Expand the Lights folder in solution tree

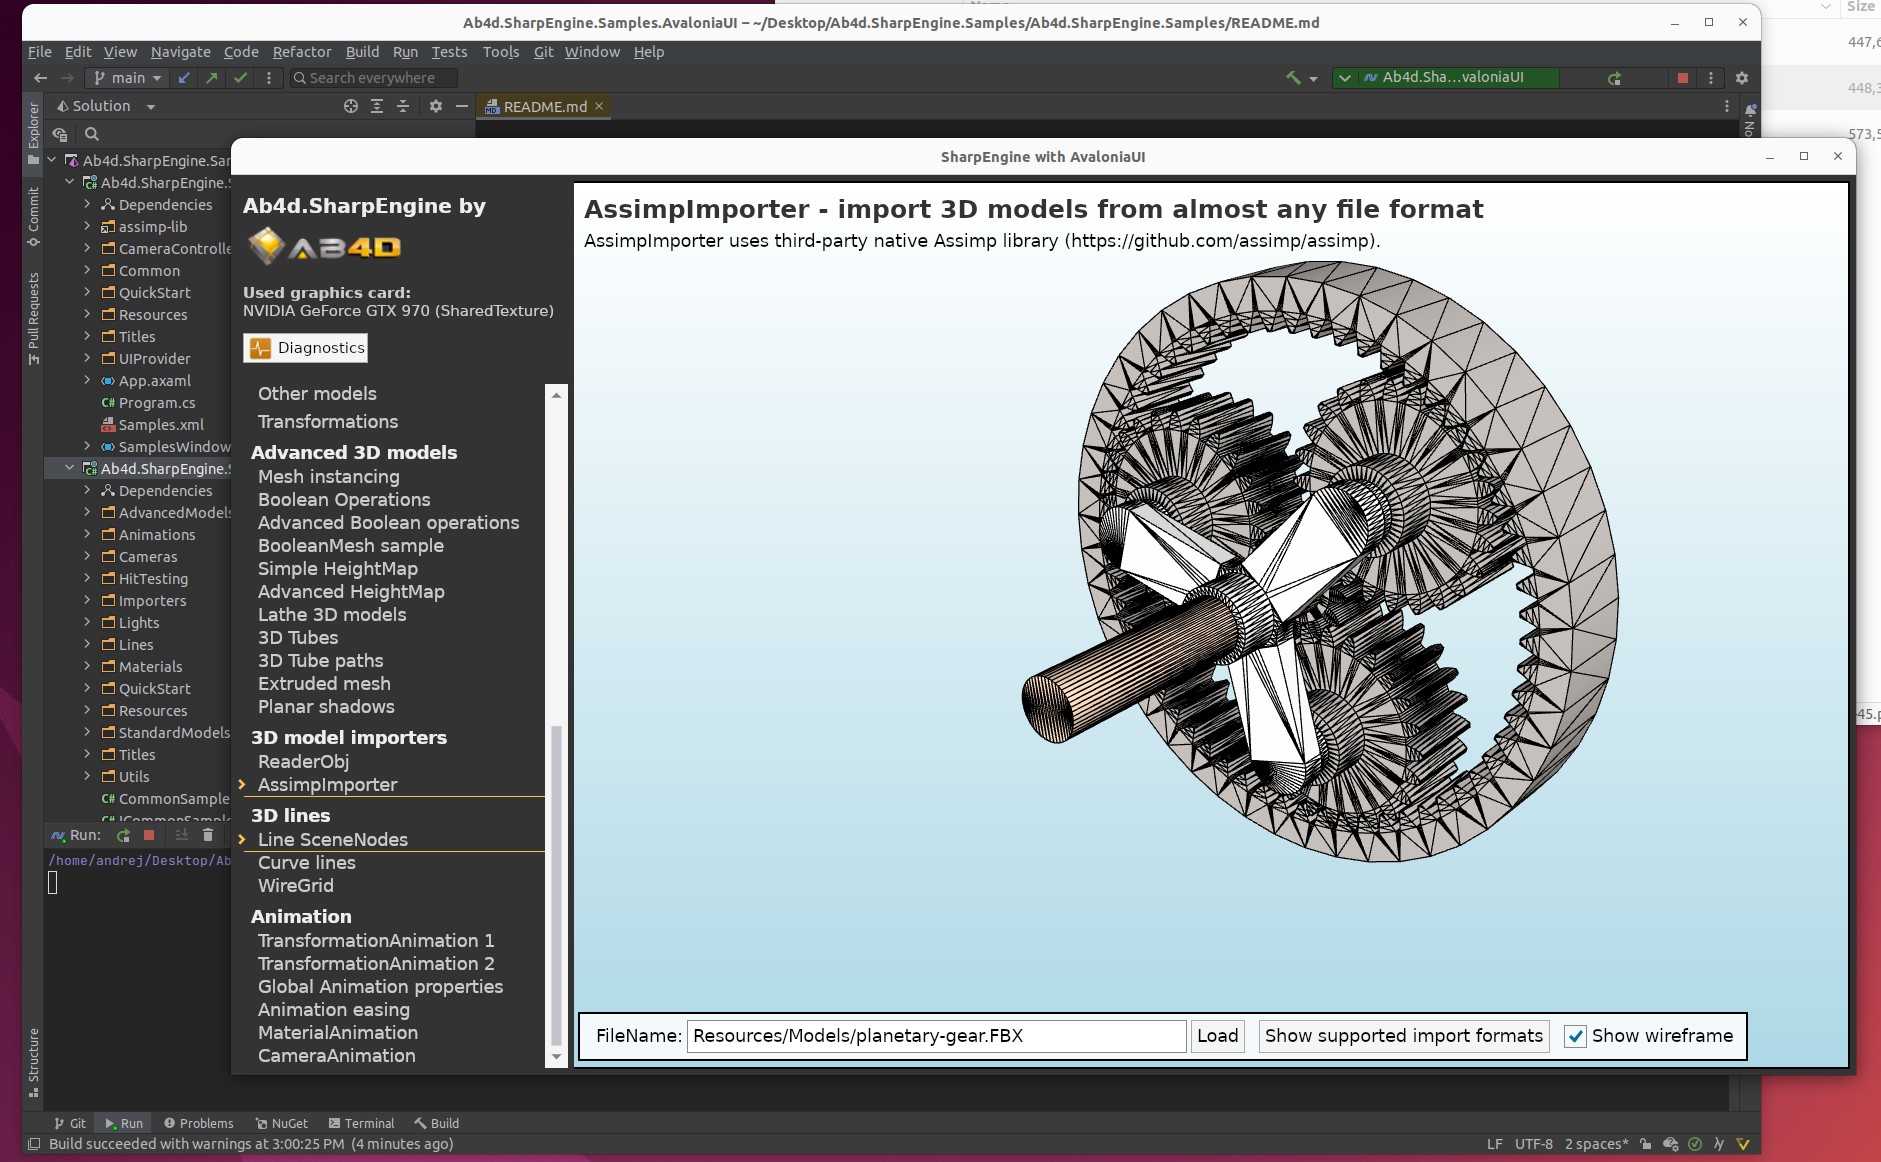[x=87, y=623]
